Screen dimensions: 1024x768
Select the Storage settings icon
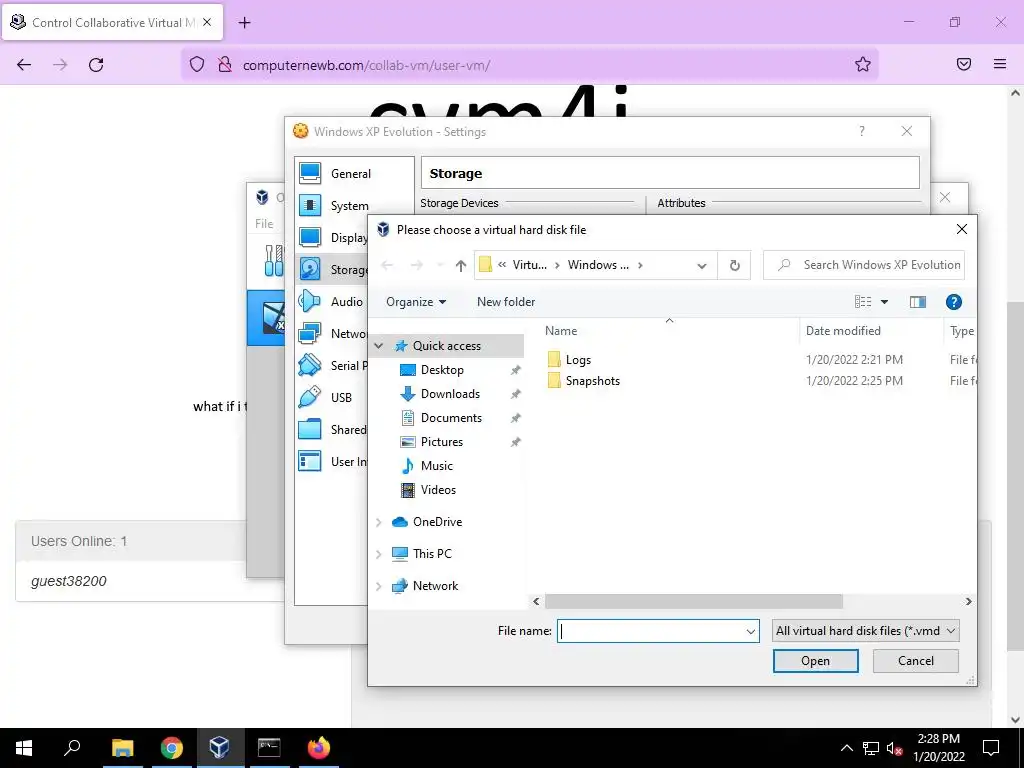click(310, 269)
